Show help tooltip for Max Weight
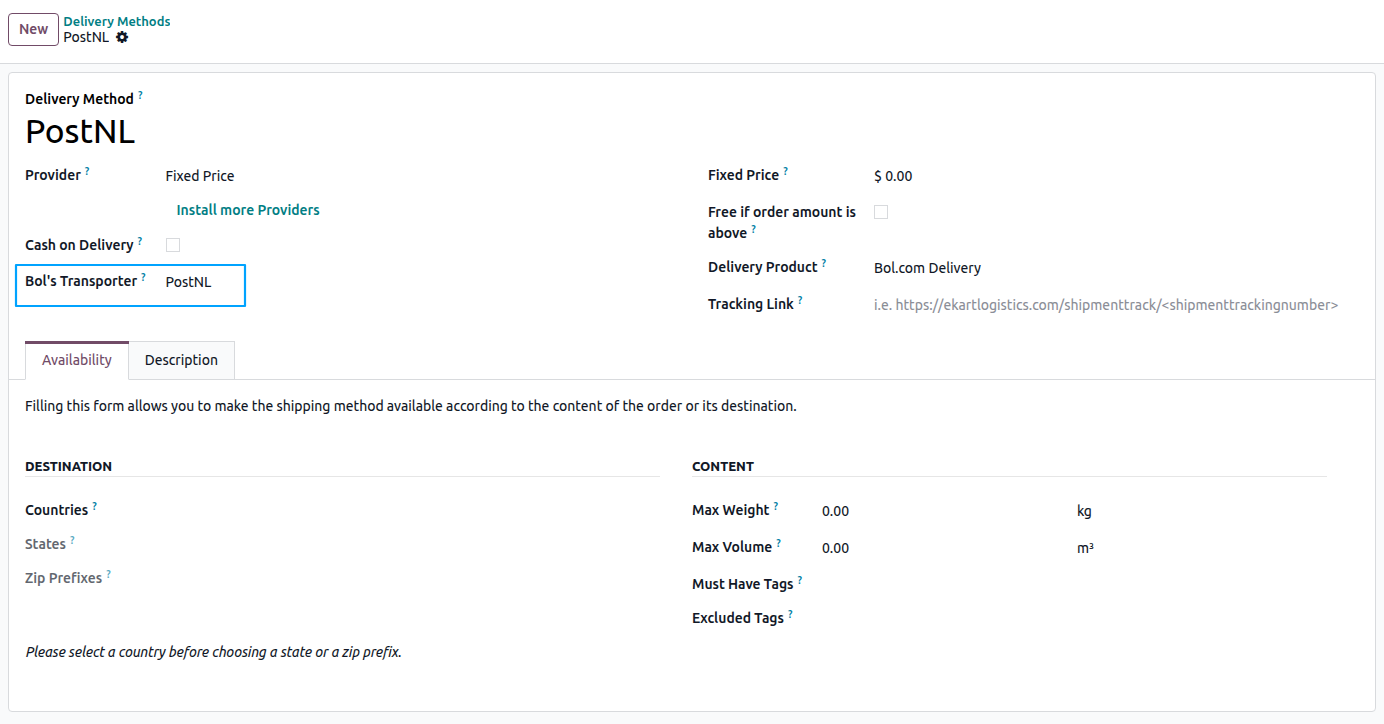 [x=776, y=505]
